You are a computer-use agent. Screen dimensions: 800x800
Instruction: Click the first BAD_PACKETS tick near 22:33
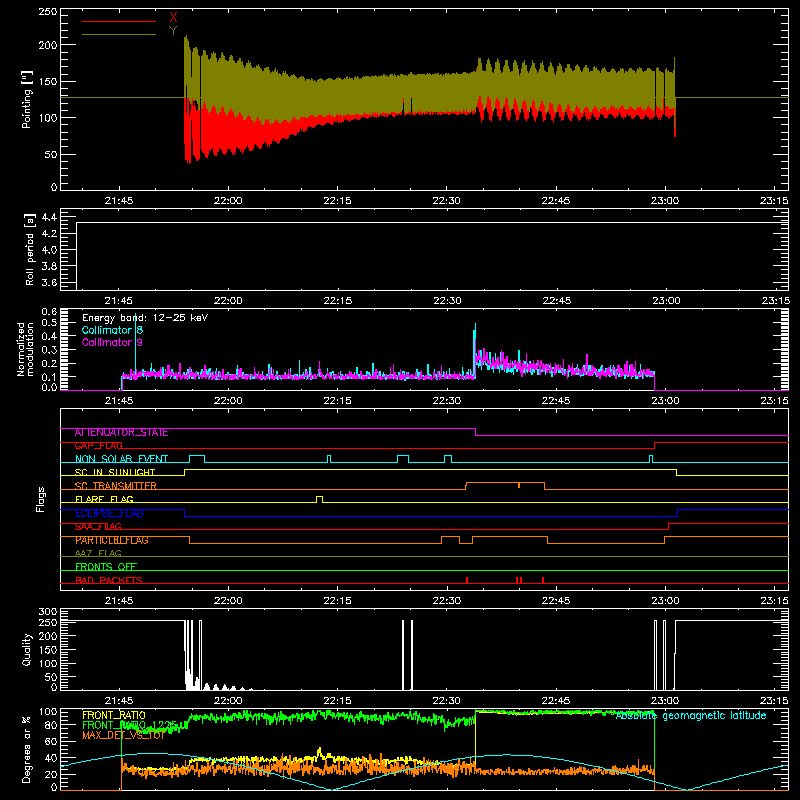pos(467,580)
